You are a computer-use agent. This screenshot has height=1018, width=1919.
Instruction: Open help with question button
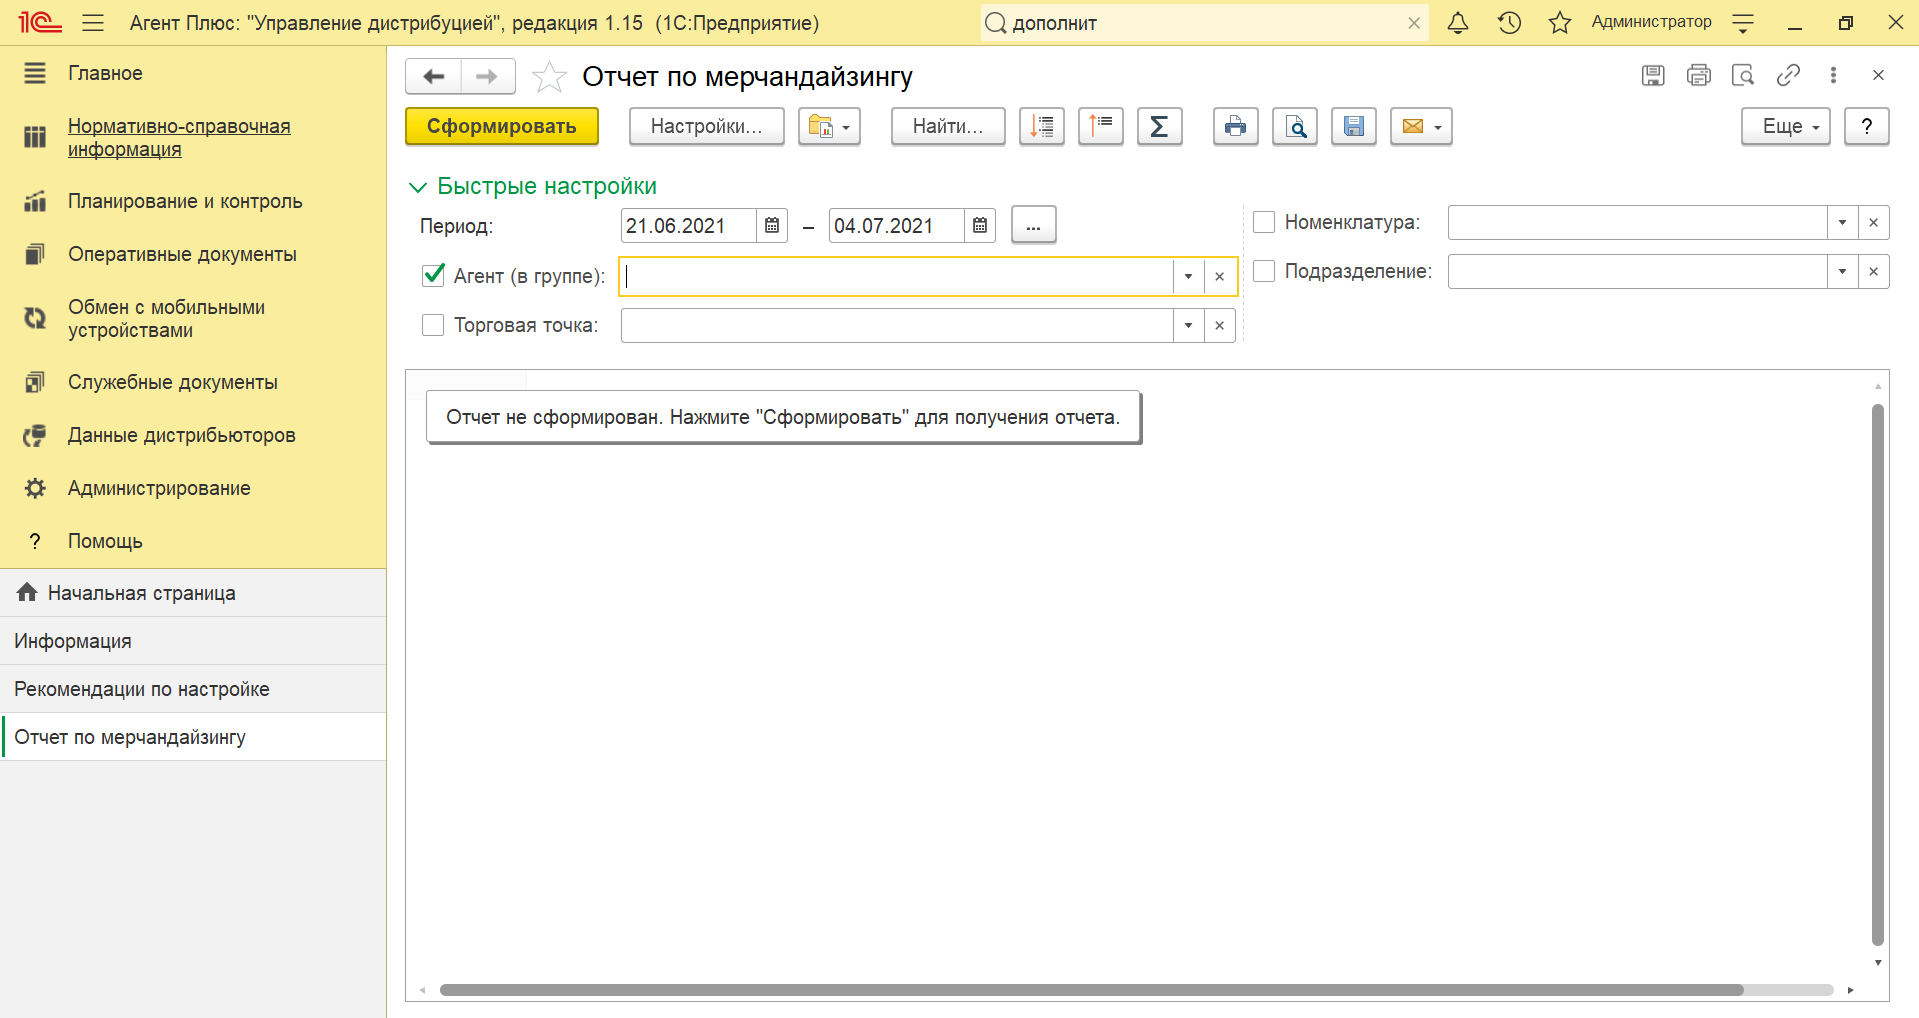(x=1867, y=126)
